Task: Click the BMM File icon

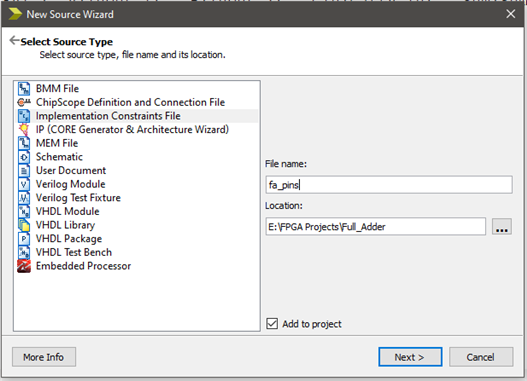Action: click(24, 89)
